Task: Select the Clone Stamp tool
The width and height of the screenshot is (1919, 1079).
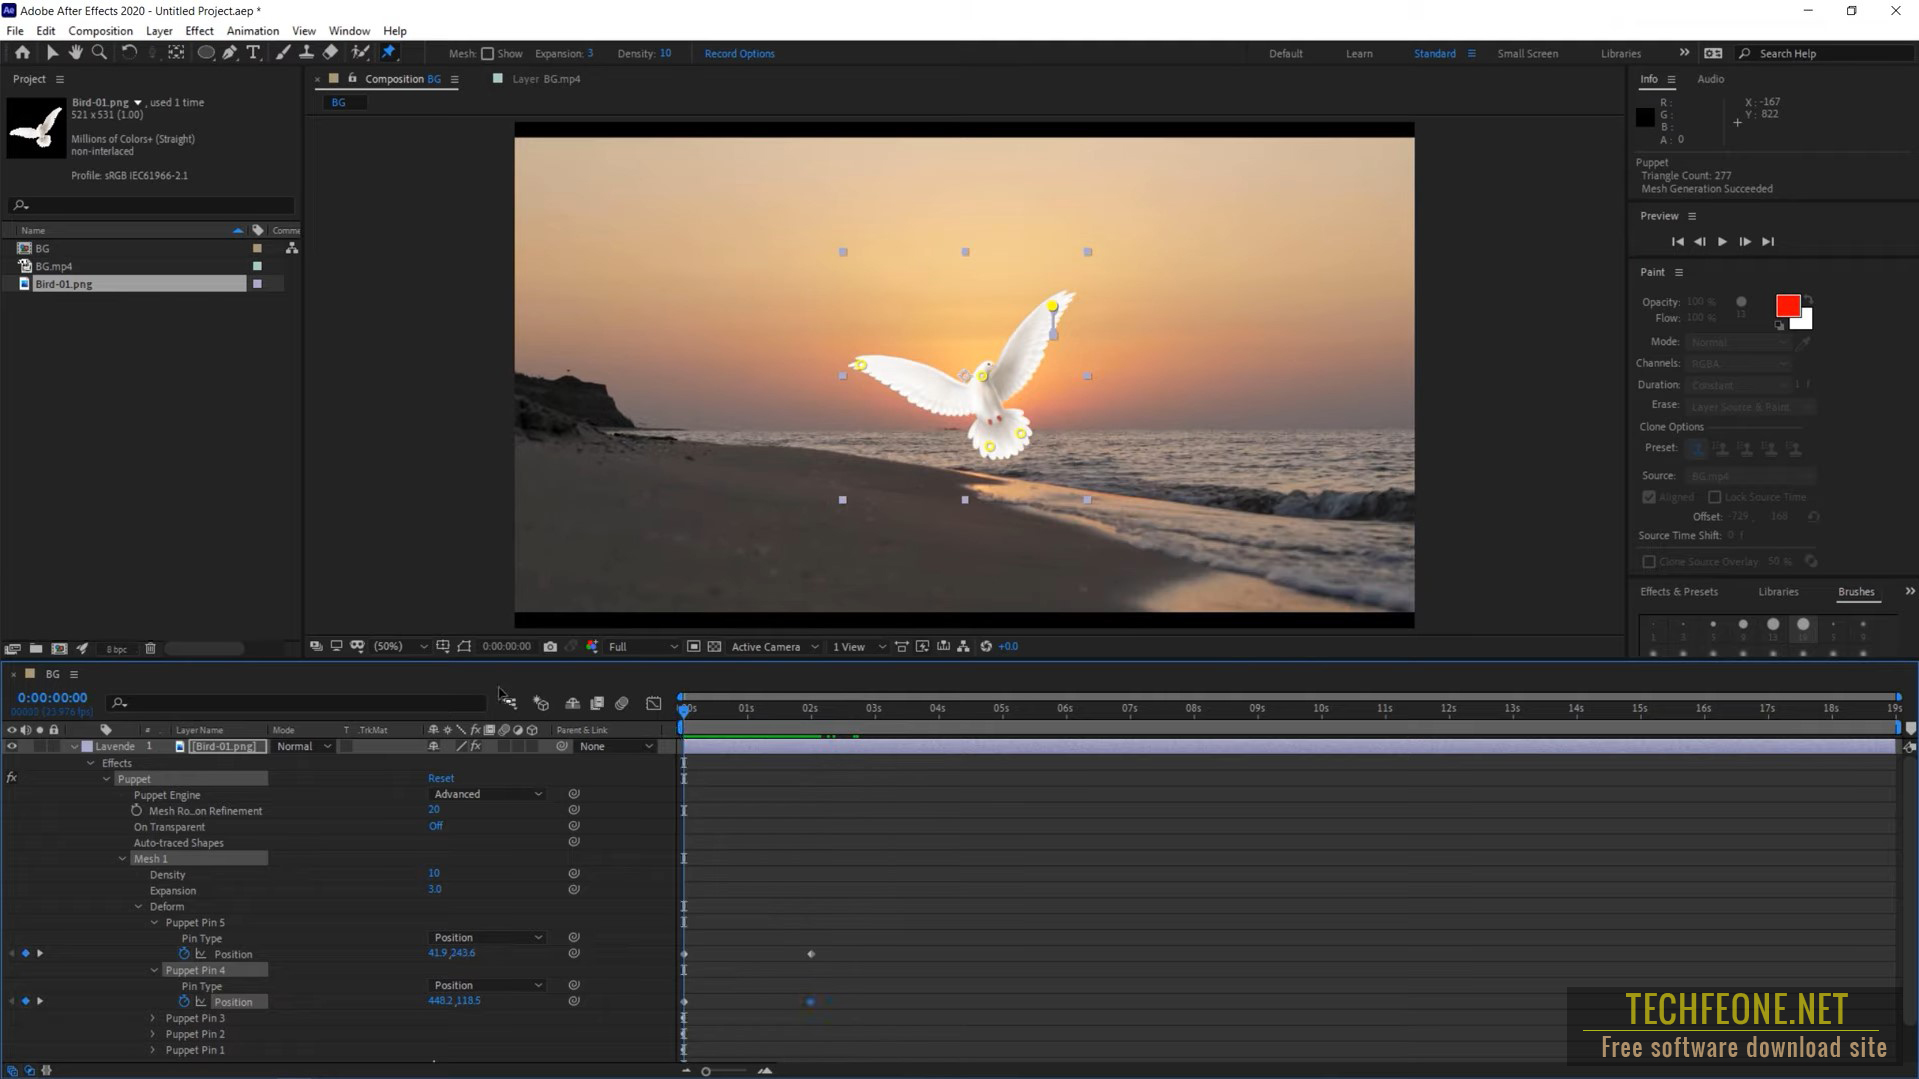Action: click(306, 53)
